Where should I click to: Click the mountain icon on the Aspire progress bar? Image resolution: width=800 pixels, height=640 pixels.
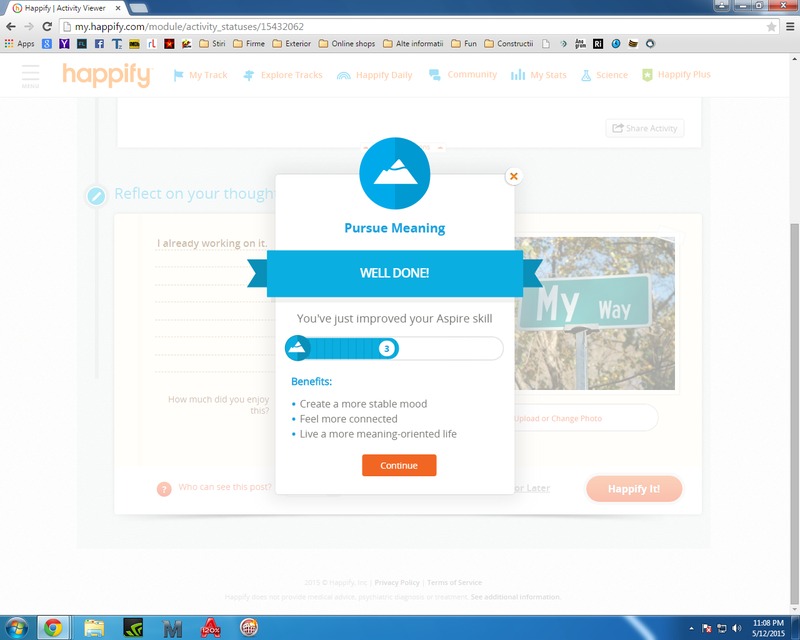tap(297, 348)
